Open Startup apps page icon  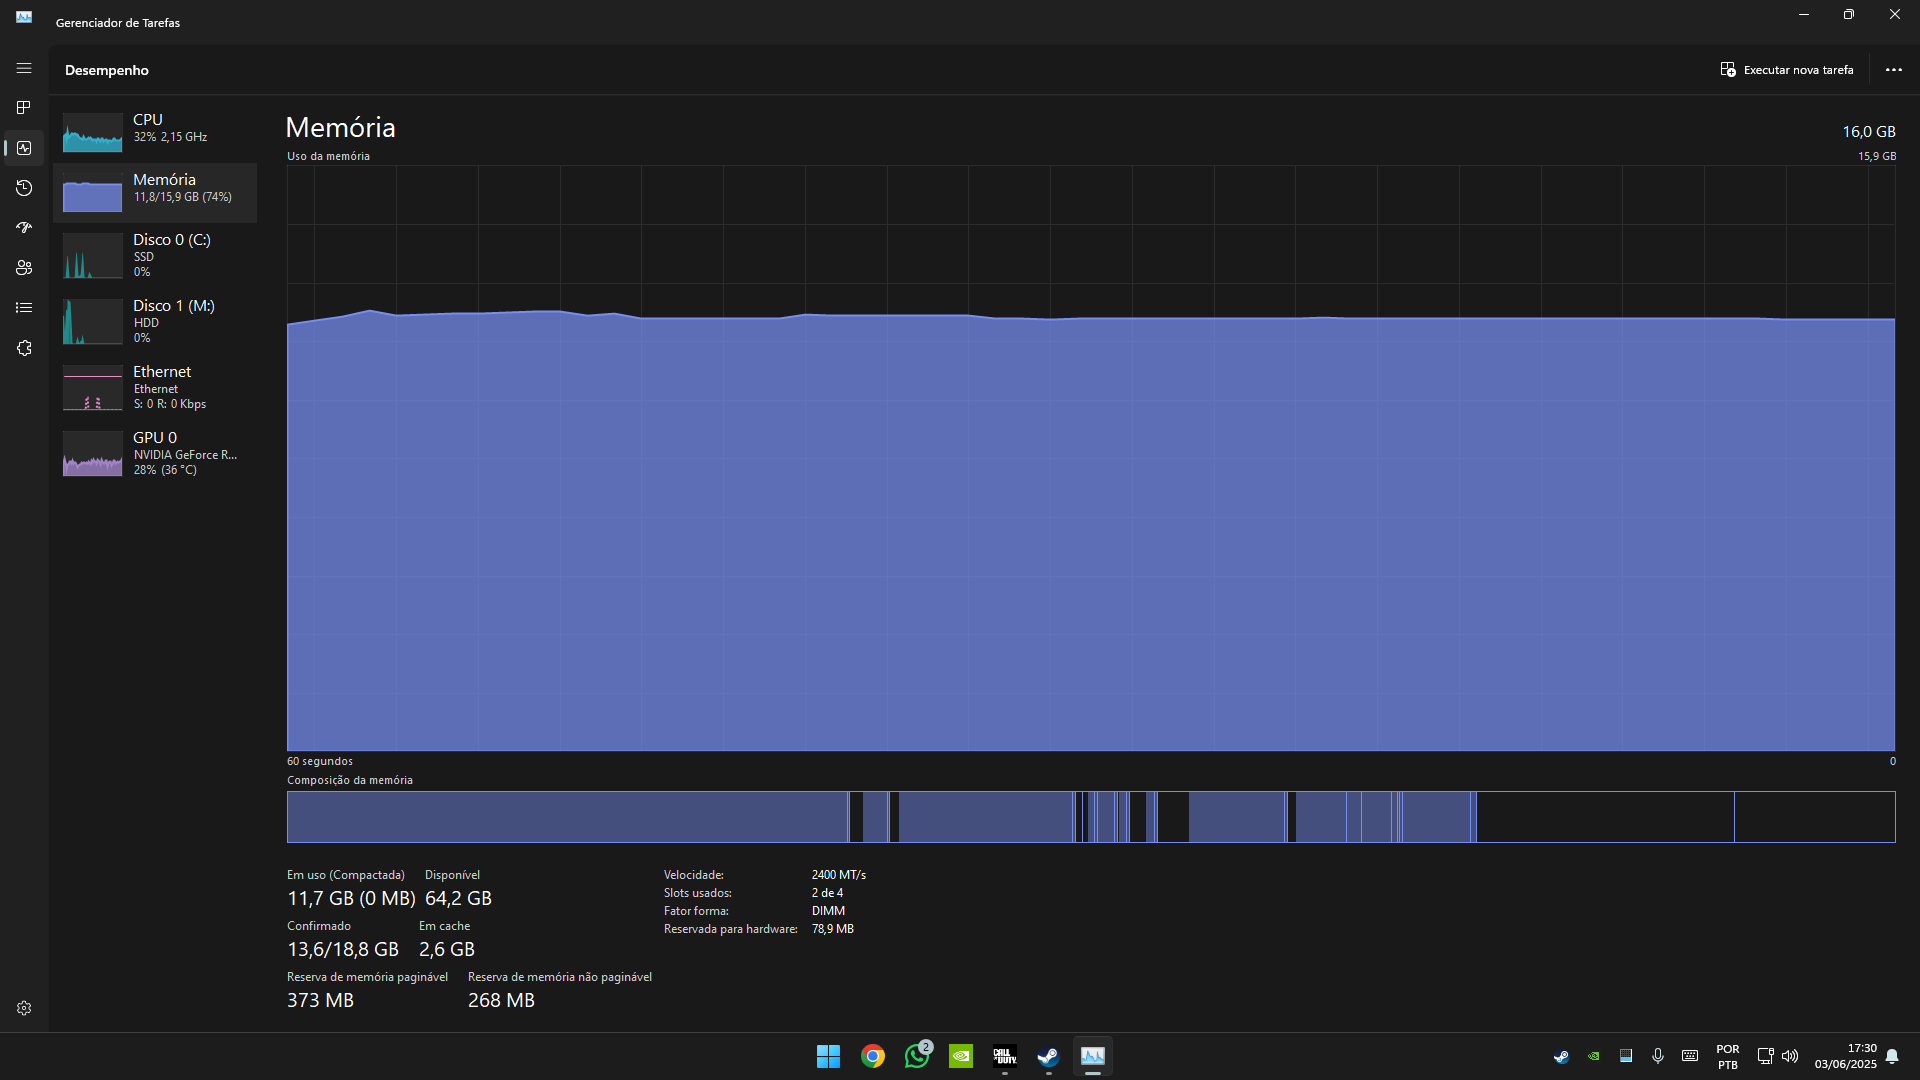click(24, 228)
